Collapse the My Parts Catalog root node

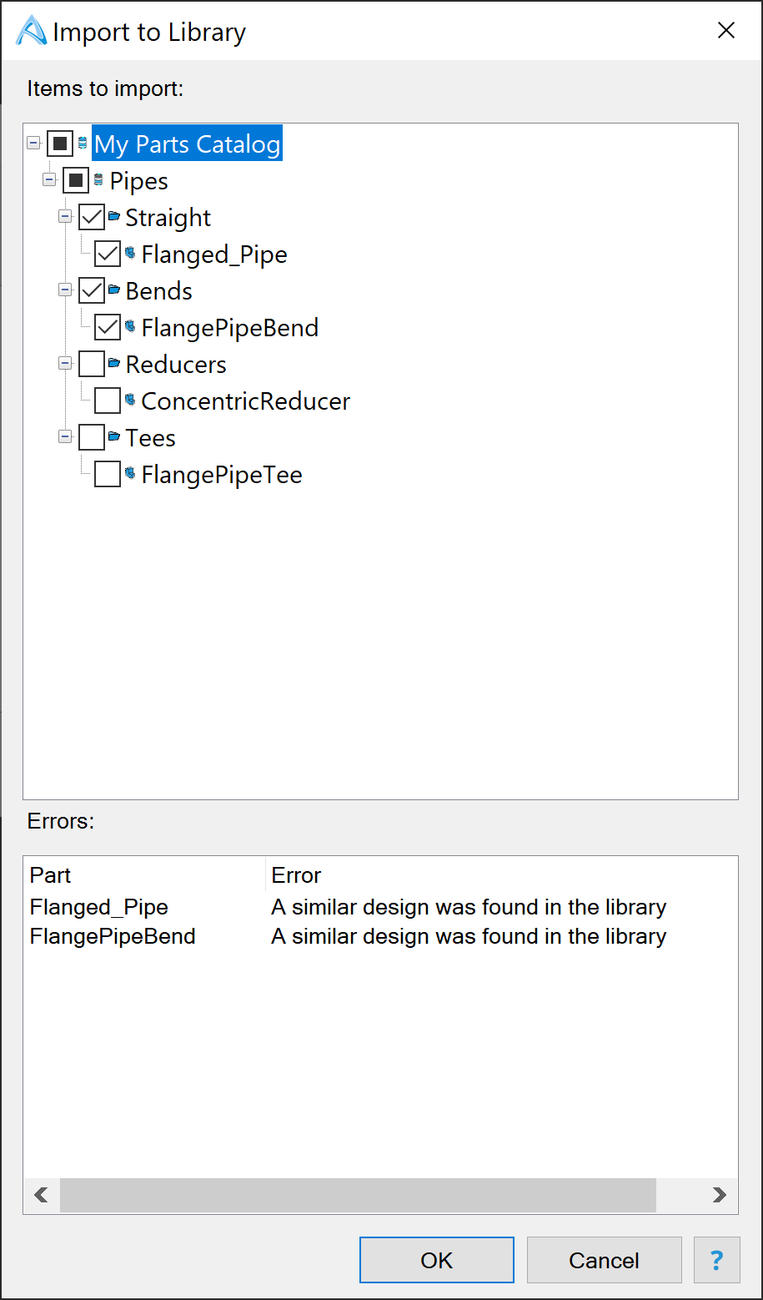tap(33, 144)
